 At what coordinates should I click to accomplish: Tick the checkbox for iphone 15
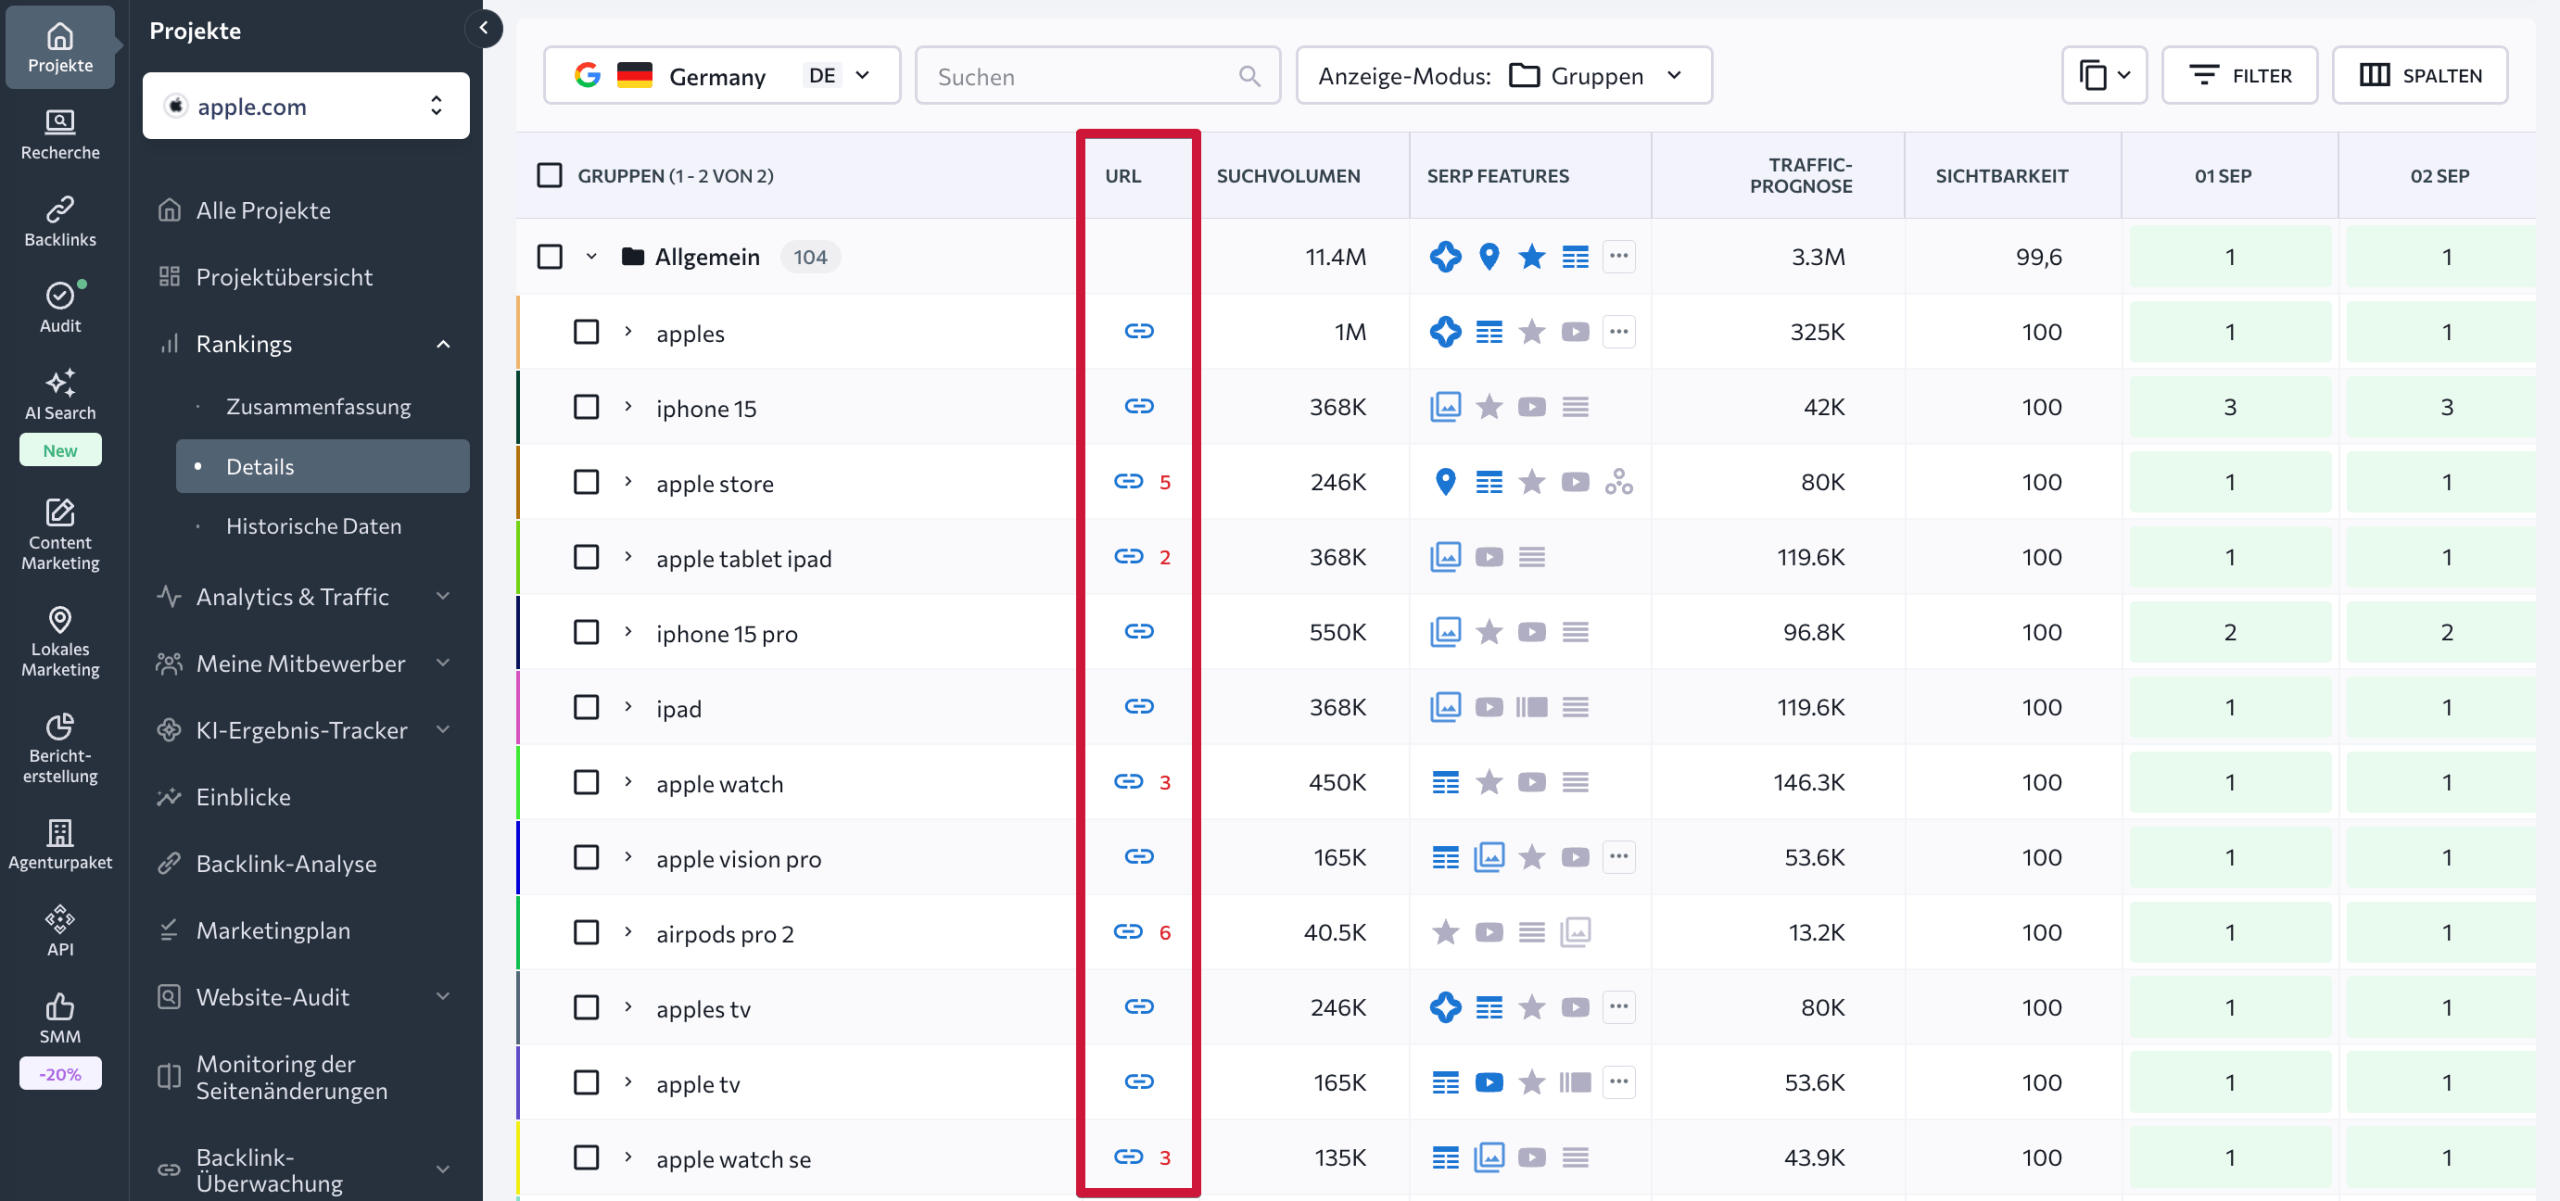point(586,407)
